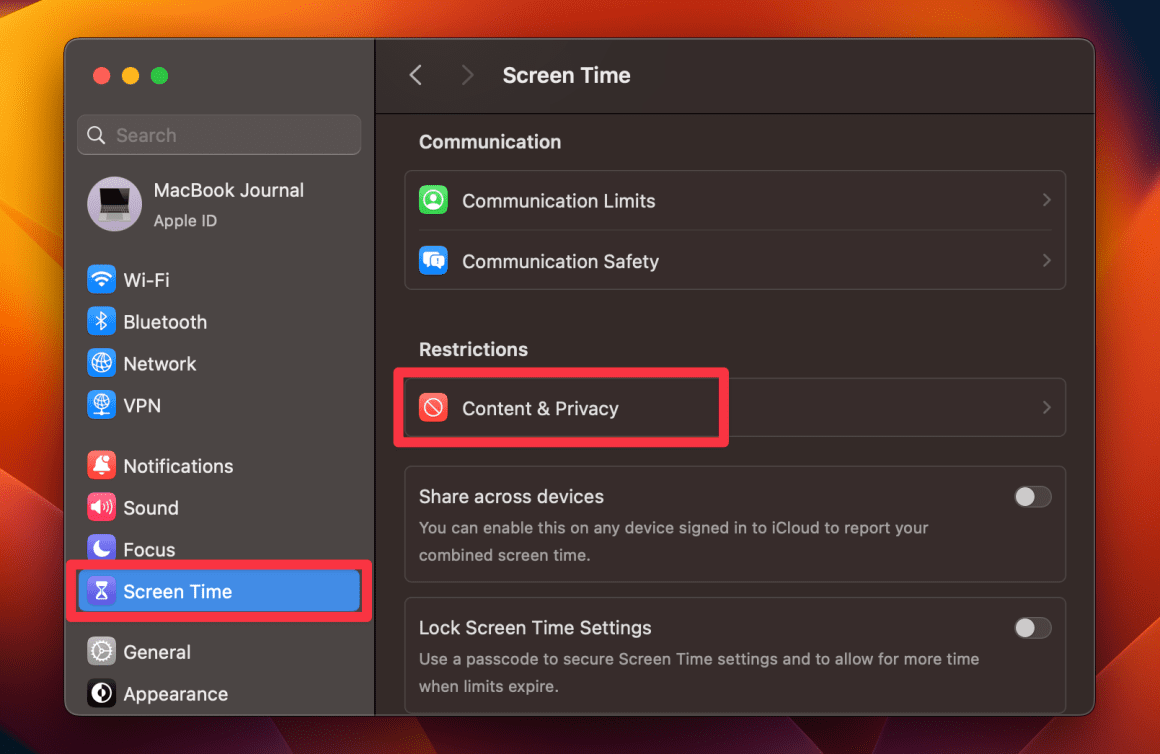The image size is (1160, 754).
Task: Select the Wi-Fi sidebar icon
Action: click(x=101, y=280)
